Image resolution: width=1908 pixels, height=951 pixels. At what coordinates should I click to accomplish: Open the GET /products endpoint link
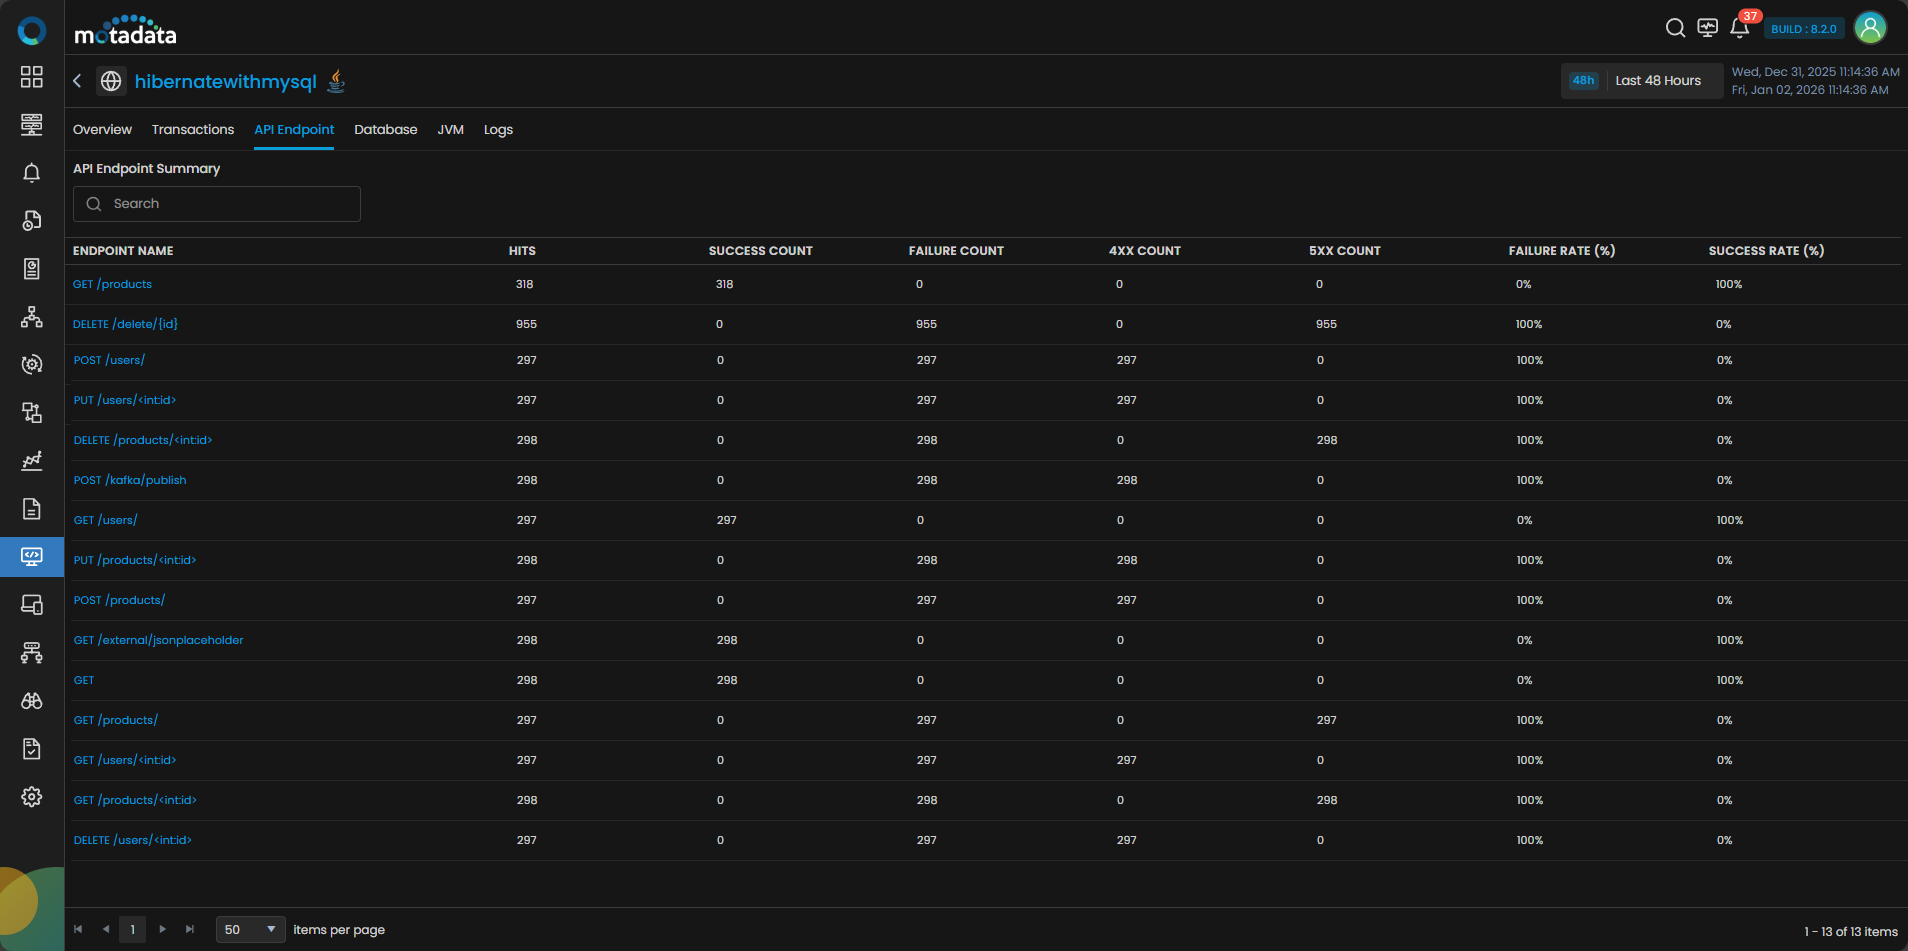(x=112, y=285)
